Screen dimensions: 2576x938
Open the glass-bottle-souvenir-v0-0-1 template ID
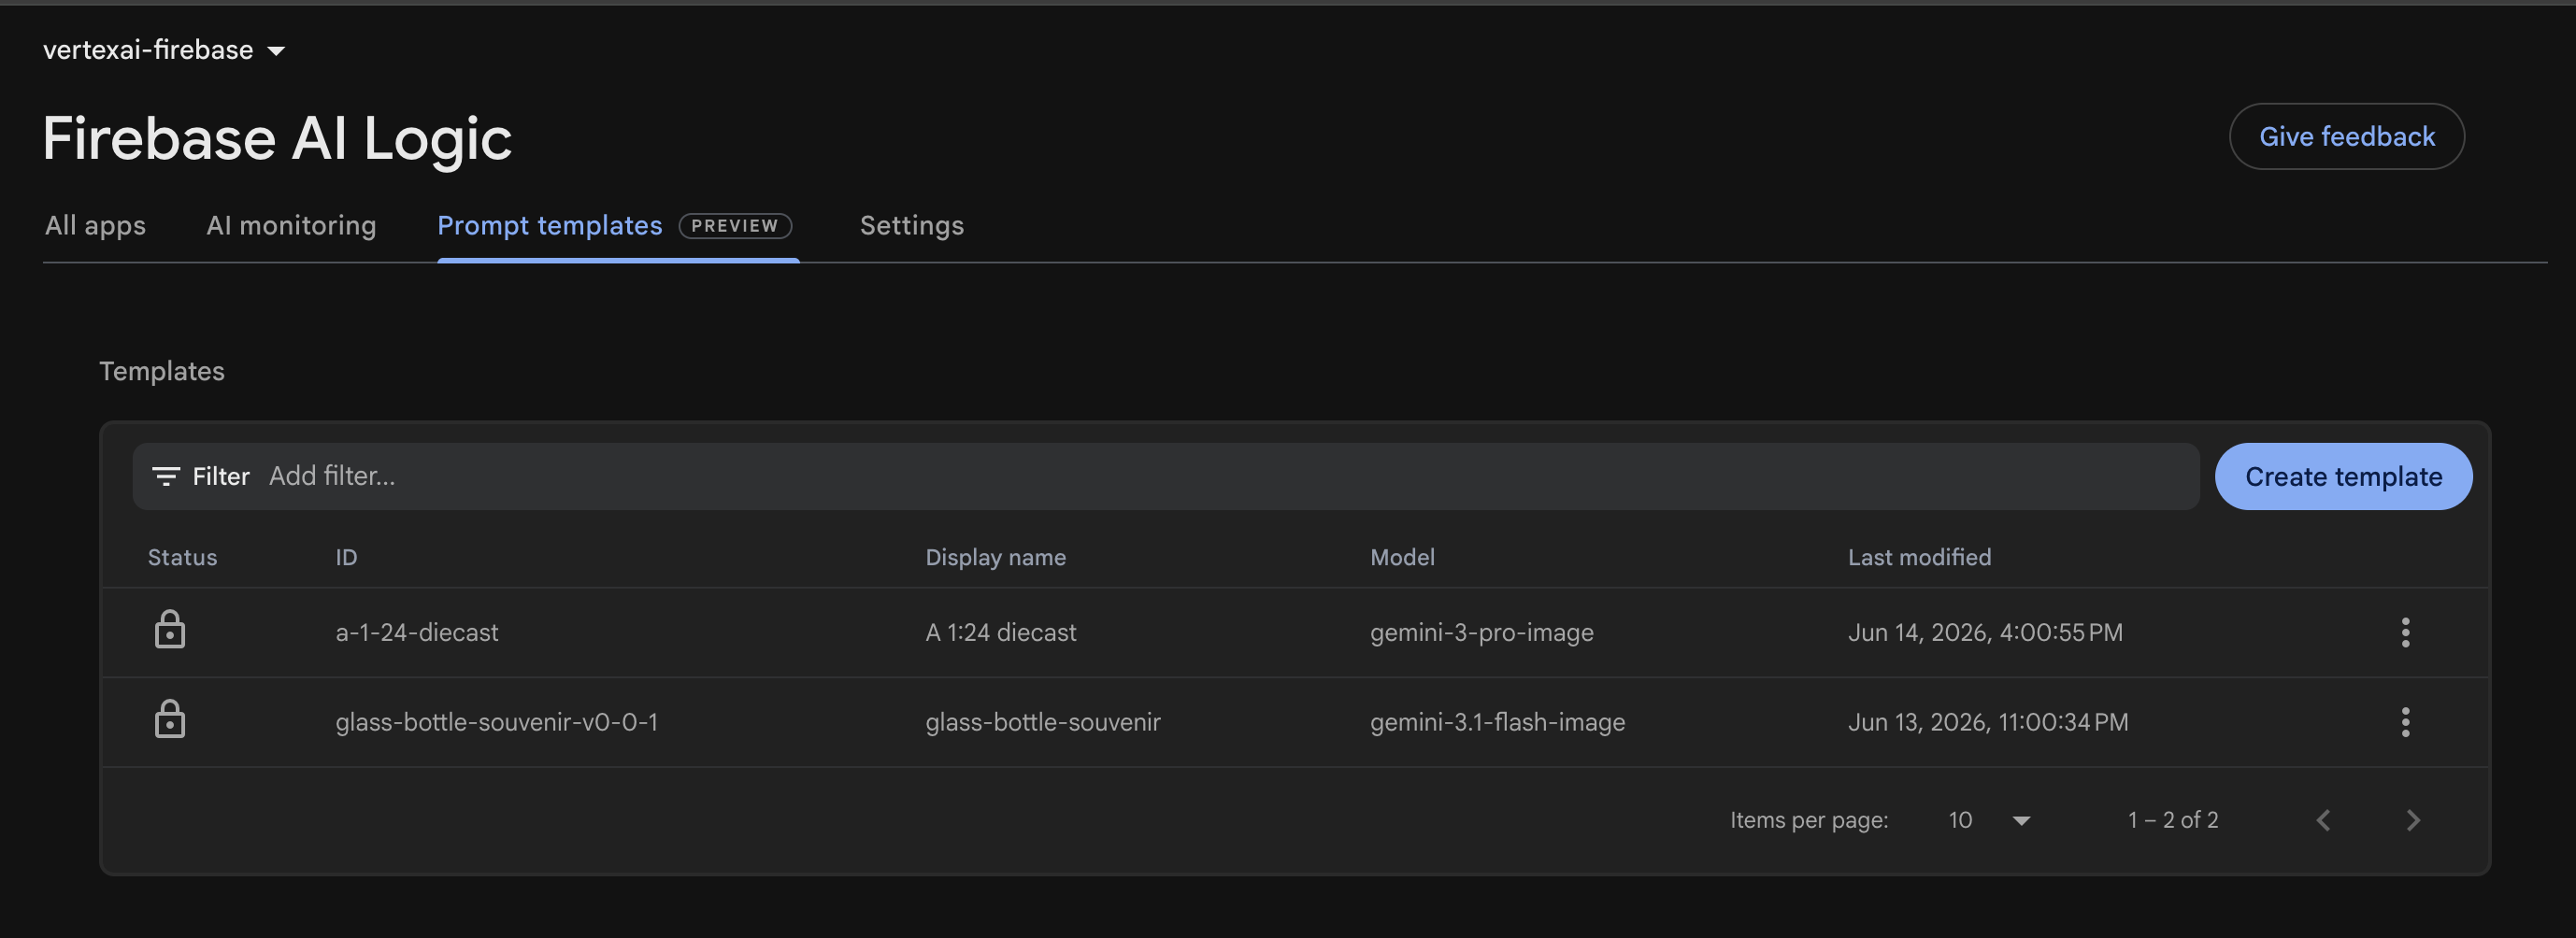coord(497,722)
